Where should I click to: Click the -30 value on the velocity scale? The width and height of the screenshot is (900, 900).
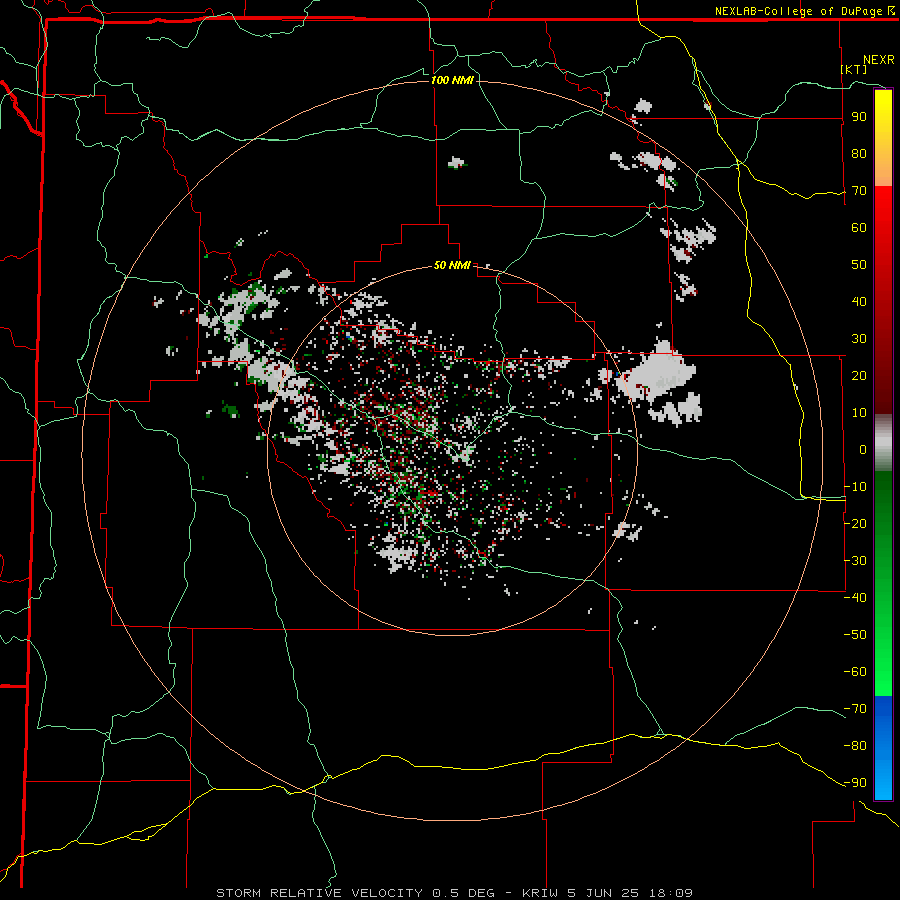(855, 560)
